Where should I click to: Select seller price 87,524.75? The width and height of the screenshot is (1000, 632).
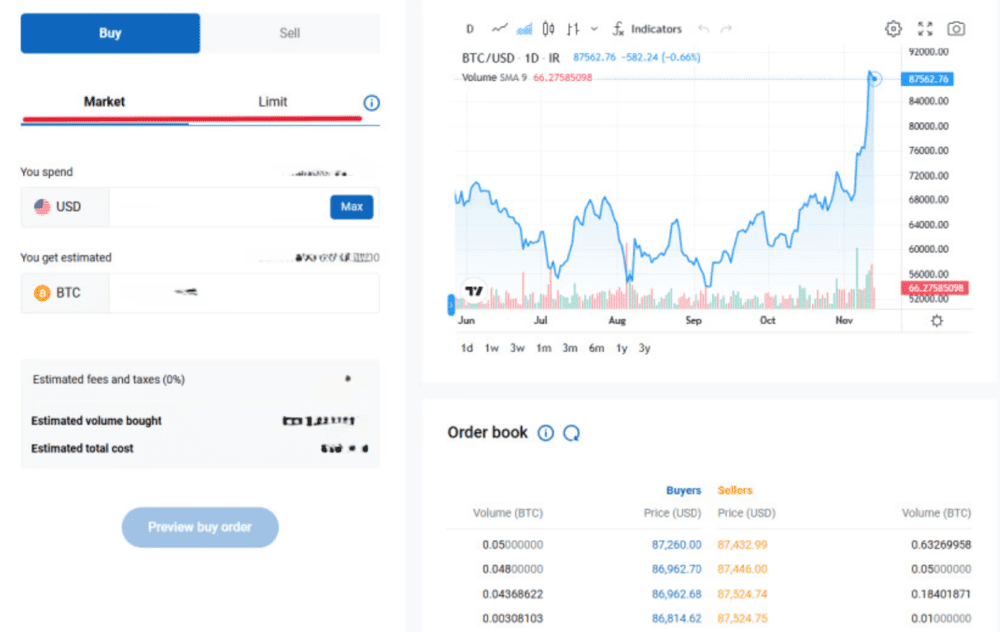[742, 618]
